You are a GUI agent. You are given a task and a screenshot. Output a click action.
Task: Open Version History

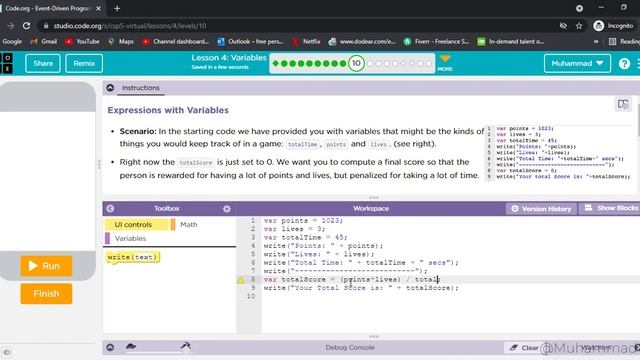[x=542, y=209]
